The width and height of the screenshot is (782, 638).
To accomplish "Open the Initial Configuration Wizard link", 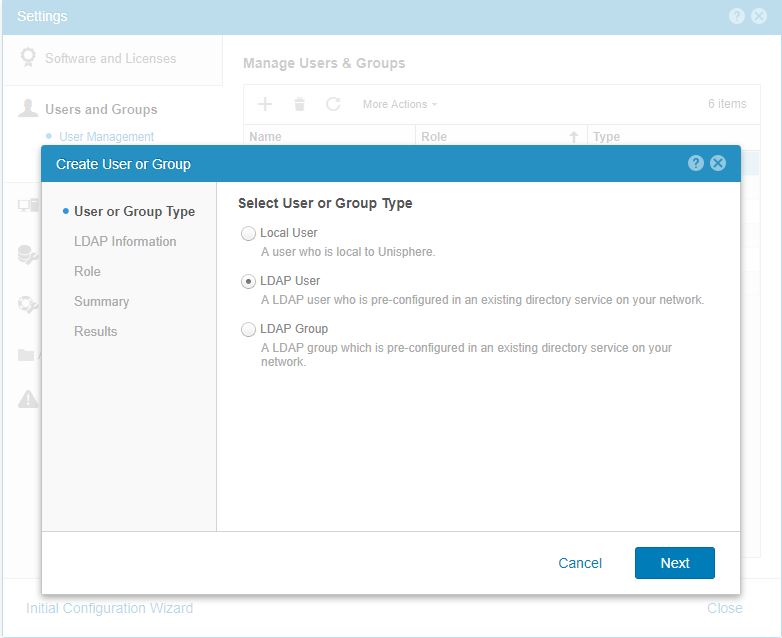I will pyautogui.click(x=109, y=608).
